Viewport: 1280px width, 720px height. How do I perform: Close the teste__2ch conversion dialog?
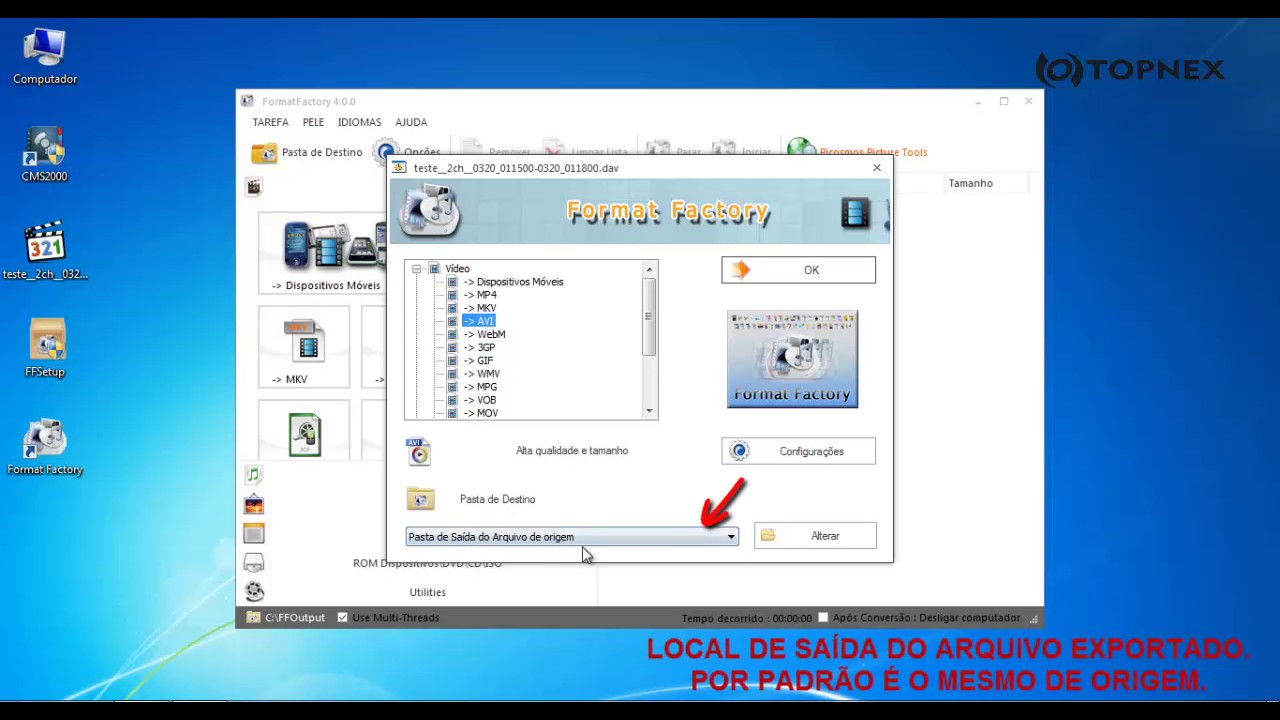pyautogui.click(x=877, y=168)
